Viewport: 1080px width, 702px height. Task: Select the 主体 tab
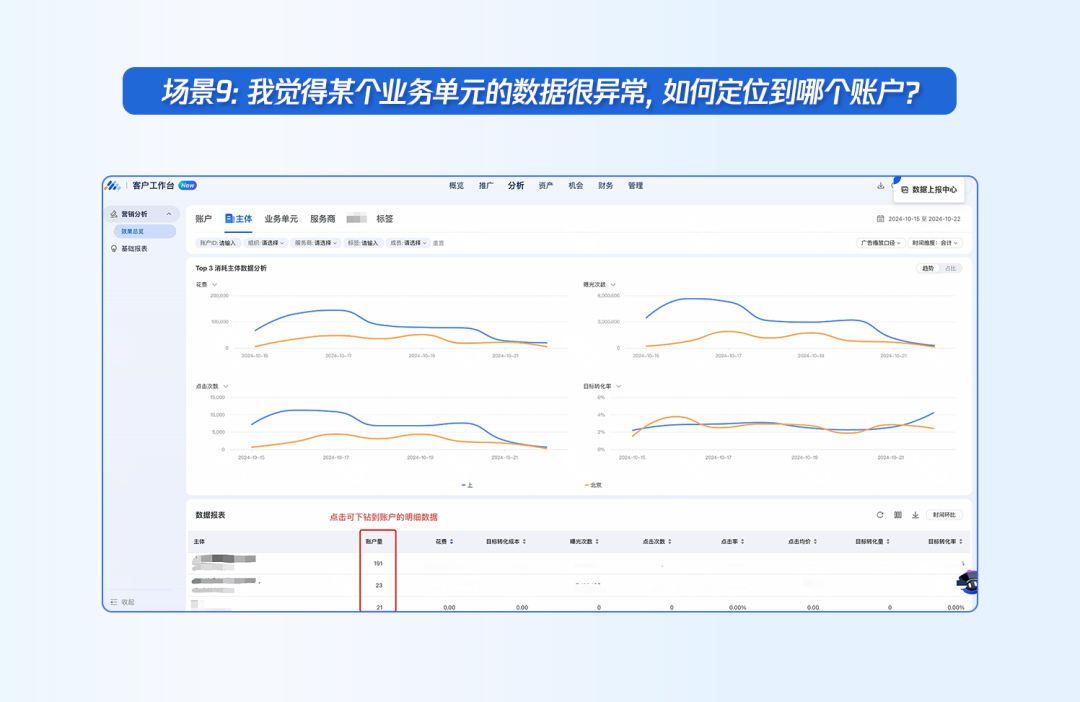click(239, 219)
